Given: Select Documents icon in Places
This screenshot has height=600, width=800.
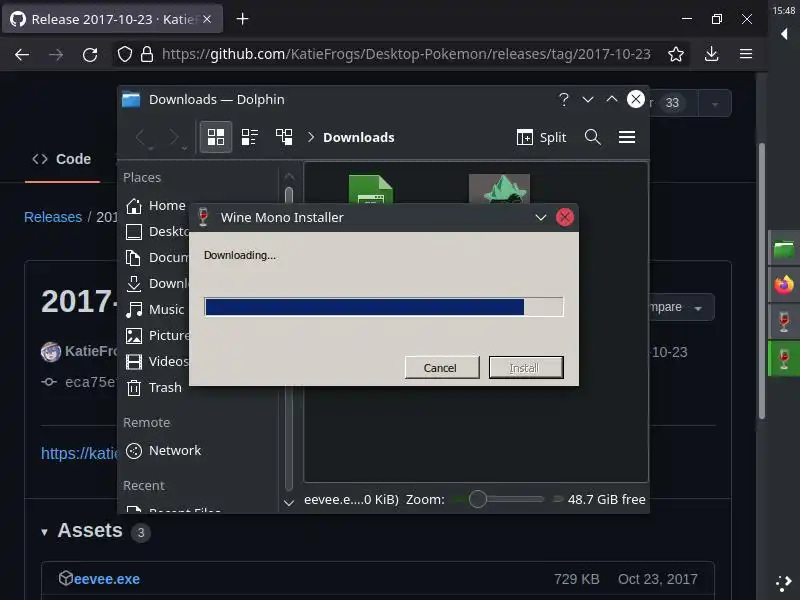Looking at the screenshot, I should pyautogui.click(x=134, y=258).
